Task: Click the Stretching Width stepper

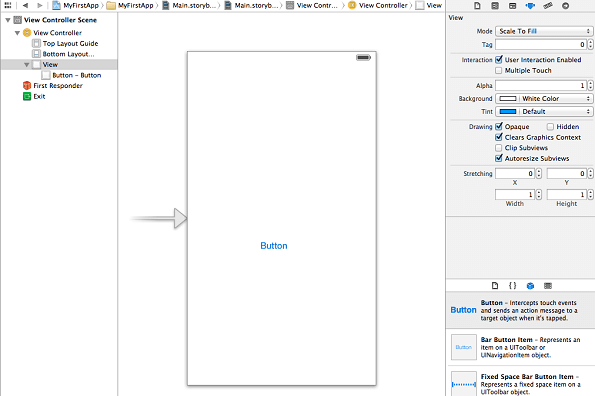Action: point(539,195)
